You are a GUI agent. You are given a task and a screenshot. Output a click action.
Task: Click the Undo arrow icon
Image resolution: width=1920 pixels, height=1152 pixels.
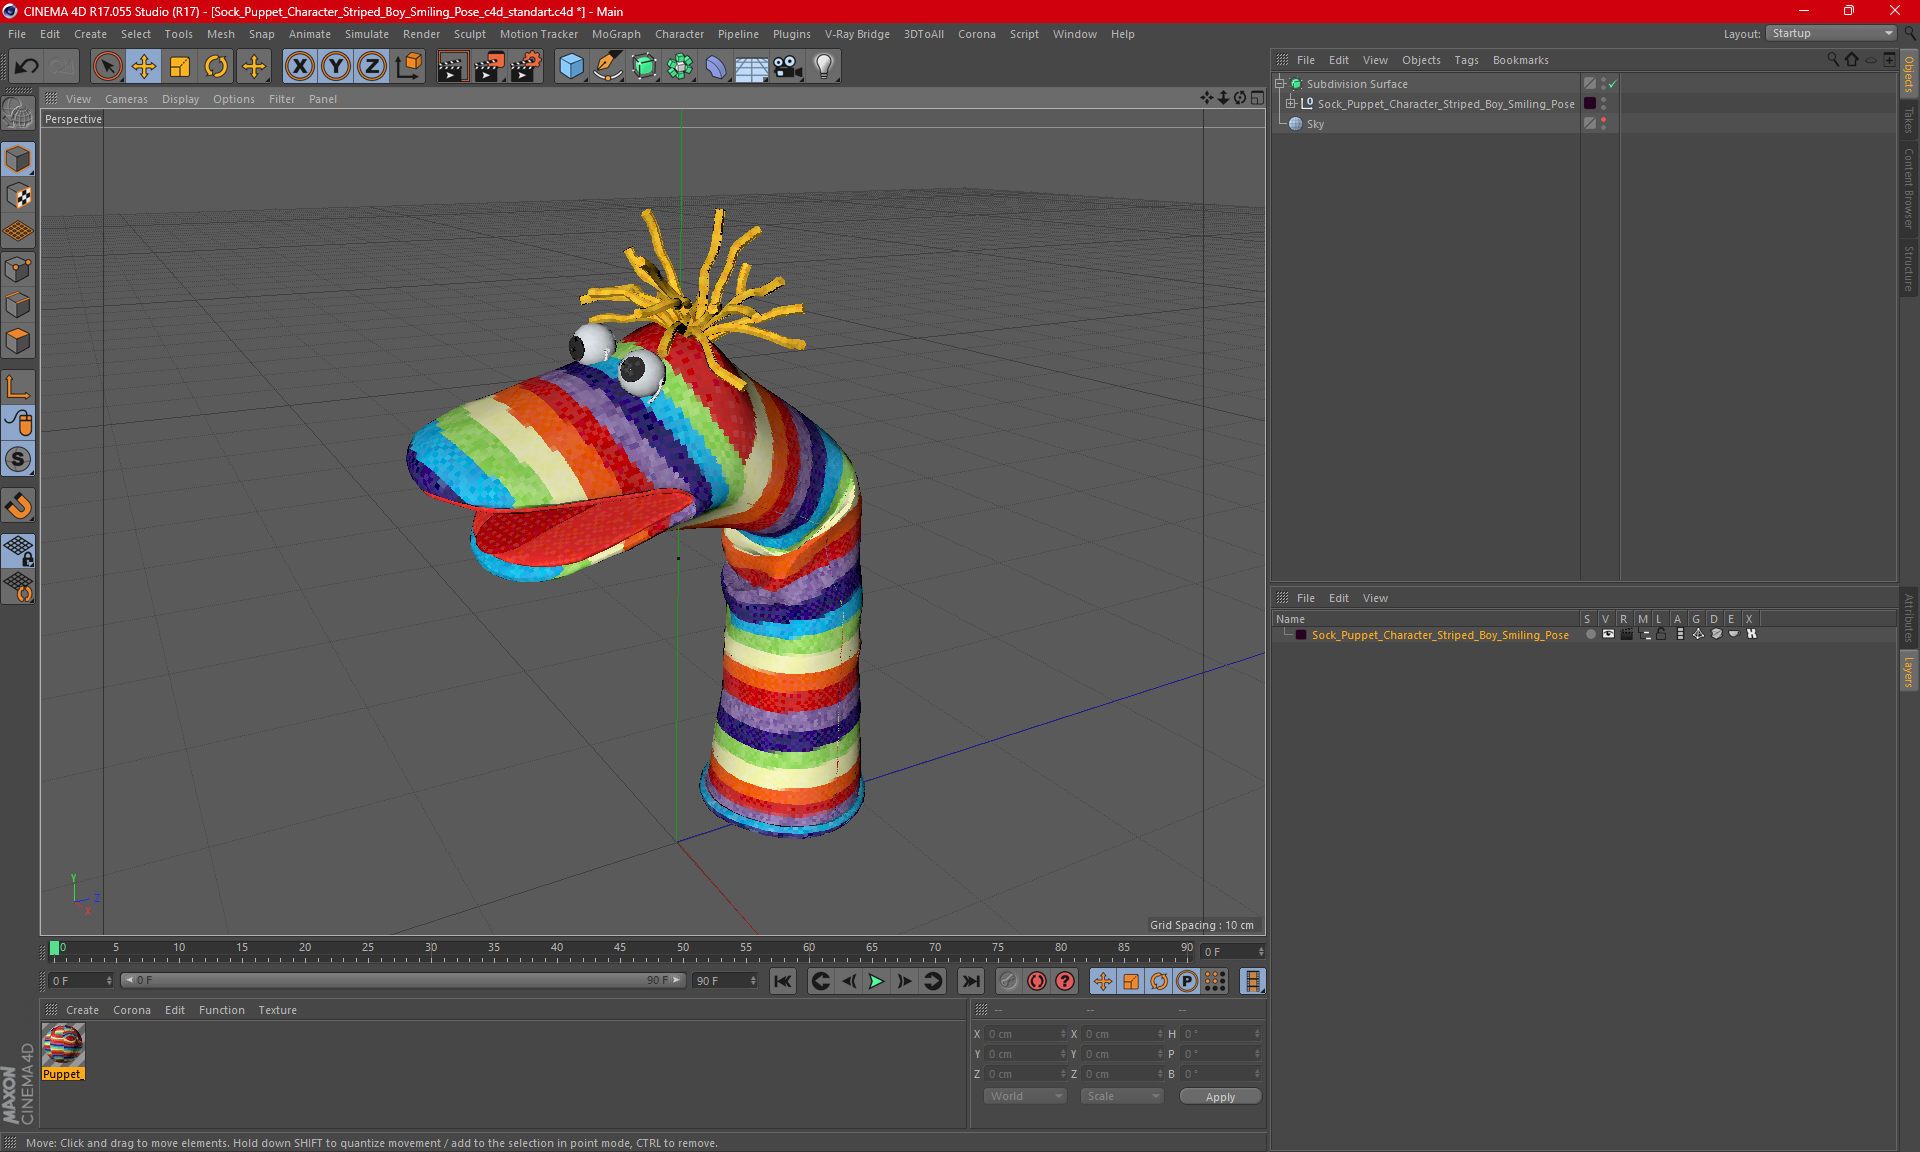[x=27, y=67]
